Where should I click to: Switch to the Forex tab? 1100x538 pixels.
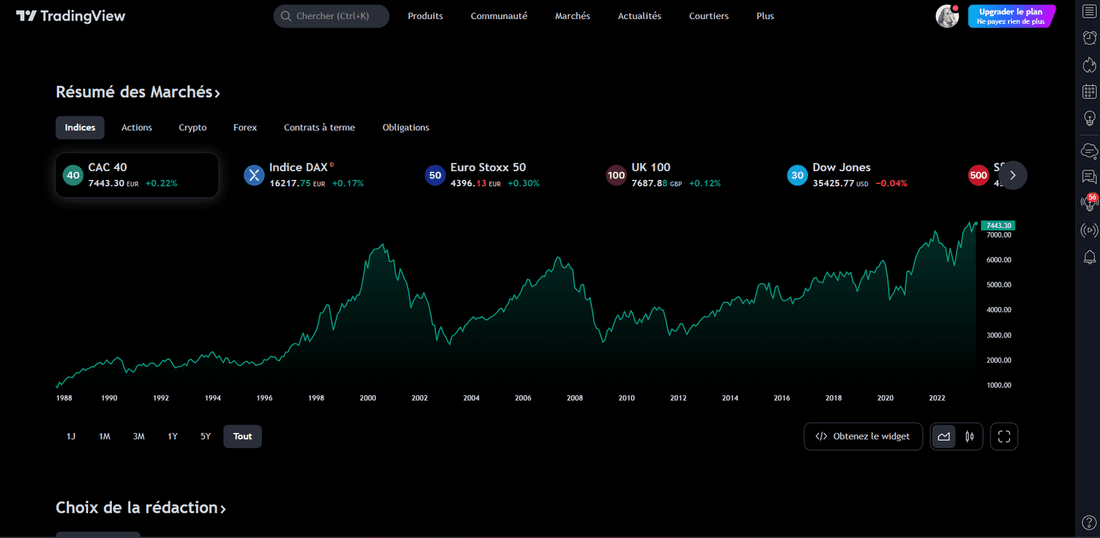click(x=245, y=128)
